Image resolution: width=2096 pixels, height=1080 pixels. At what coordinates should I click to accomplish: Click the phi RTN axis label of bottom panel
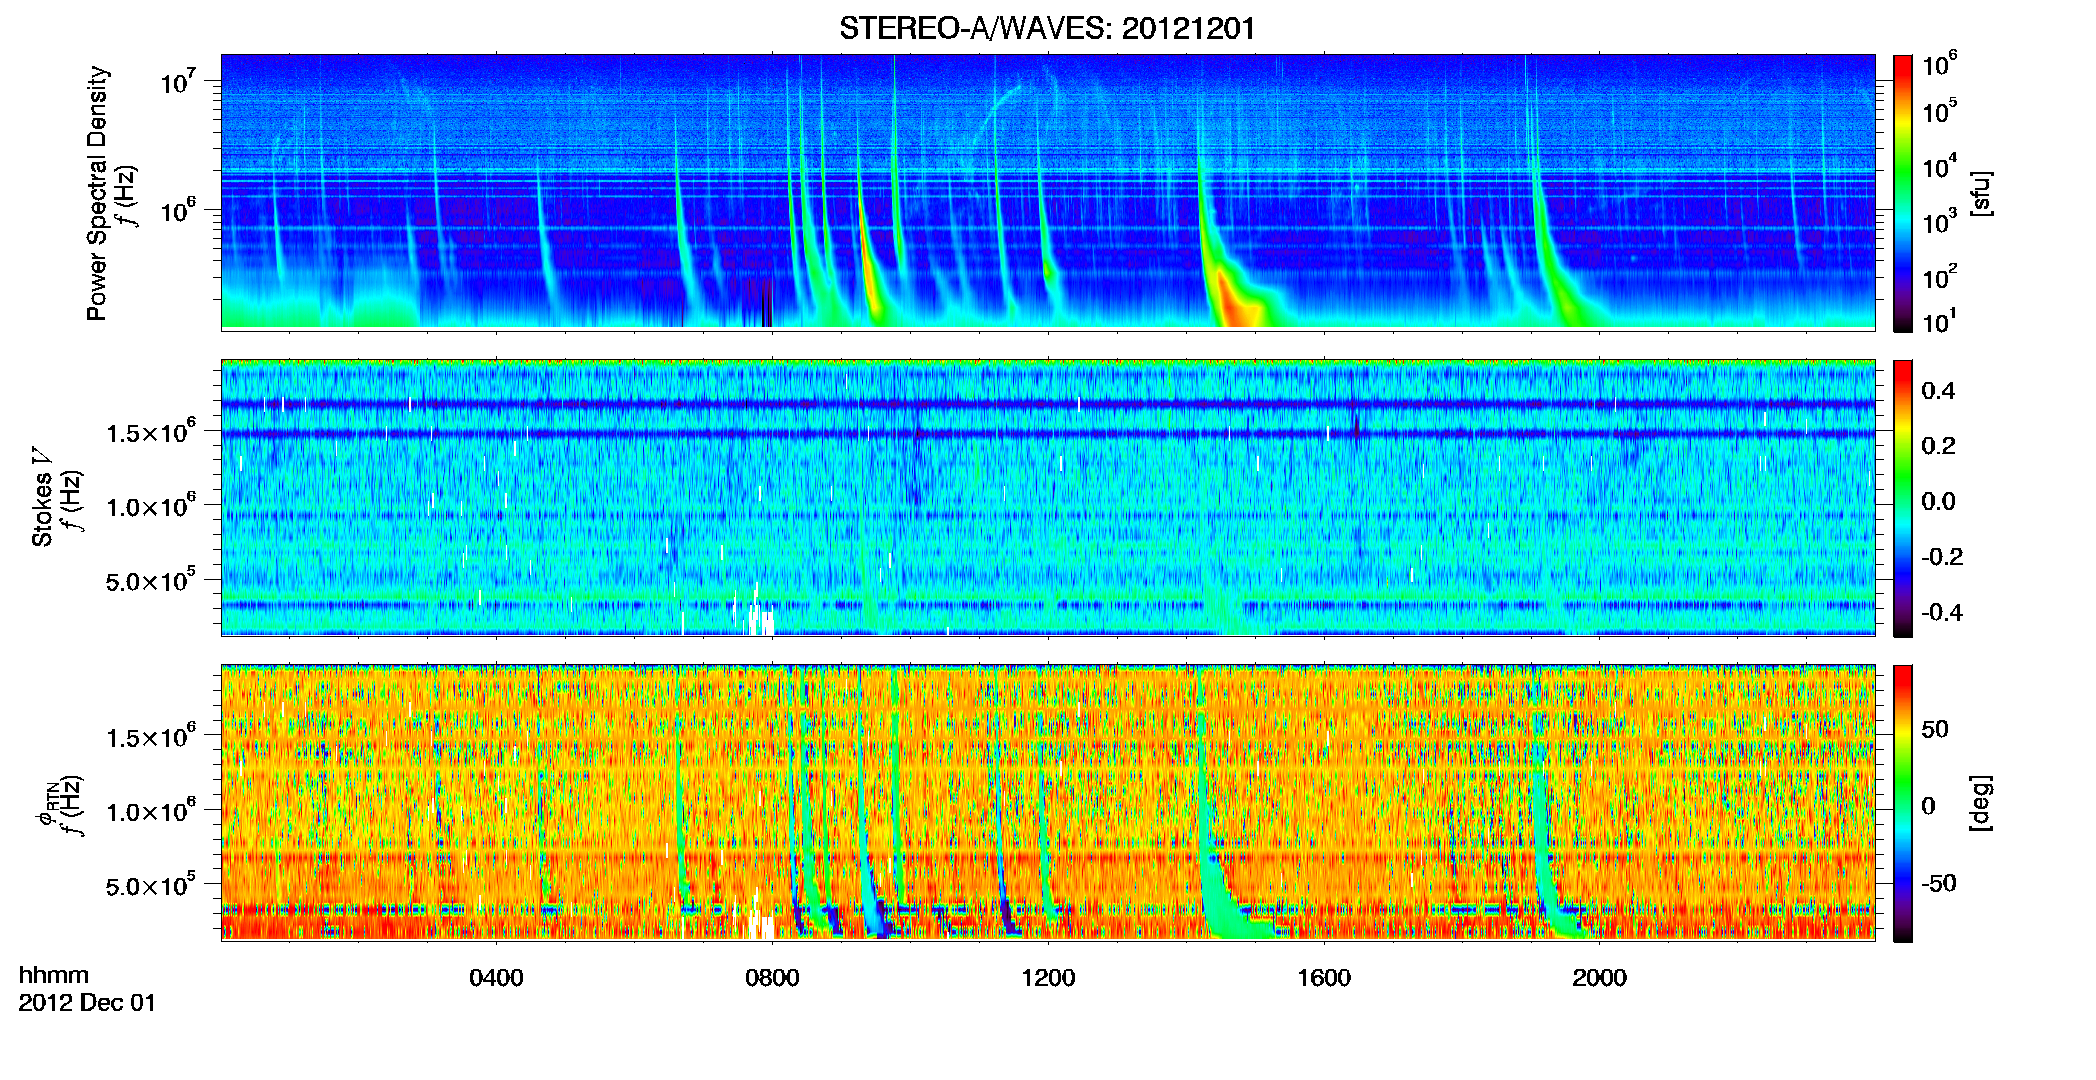pos(48,805)
